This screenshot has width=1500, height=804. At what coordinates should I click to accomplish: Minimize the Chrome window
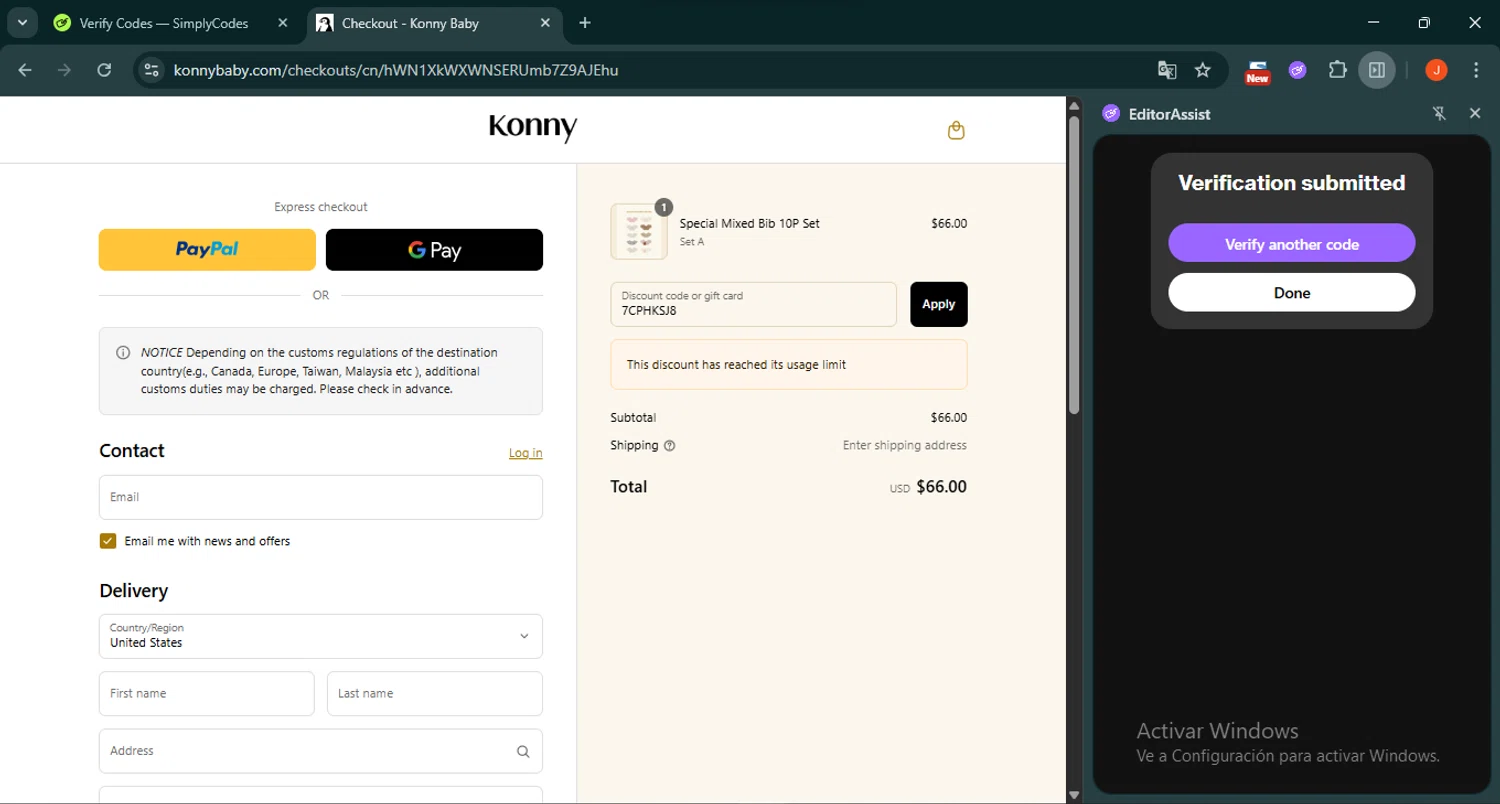tap(1373, 22)
